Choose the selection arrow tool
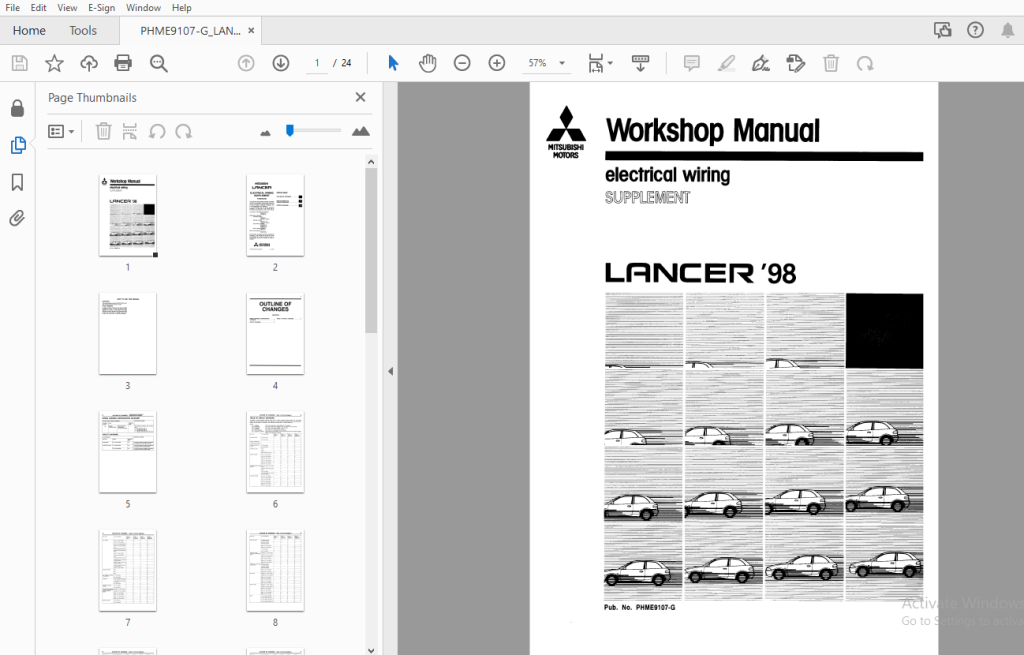Viewport: 1024px width, 655px height. click(x=392, y=63)
